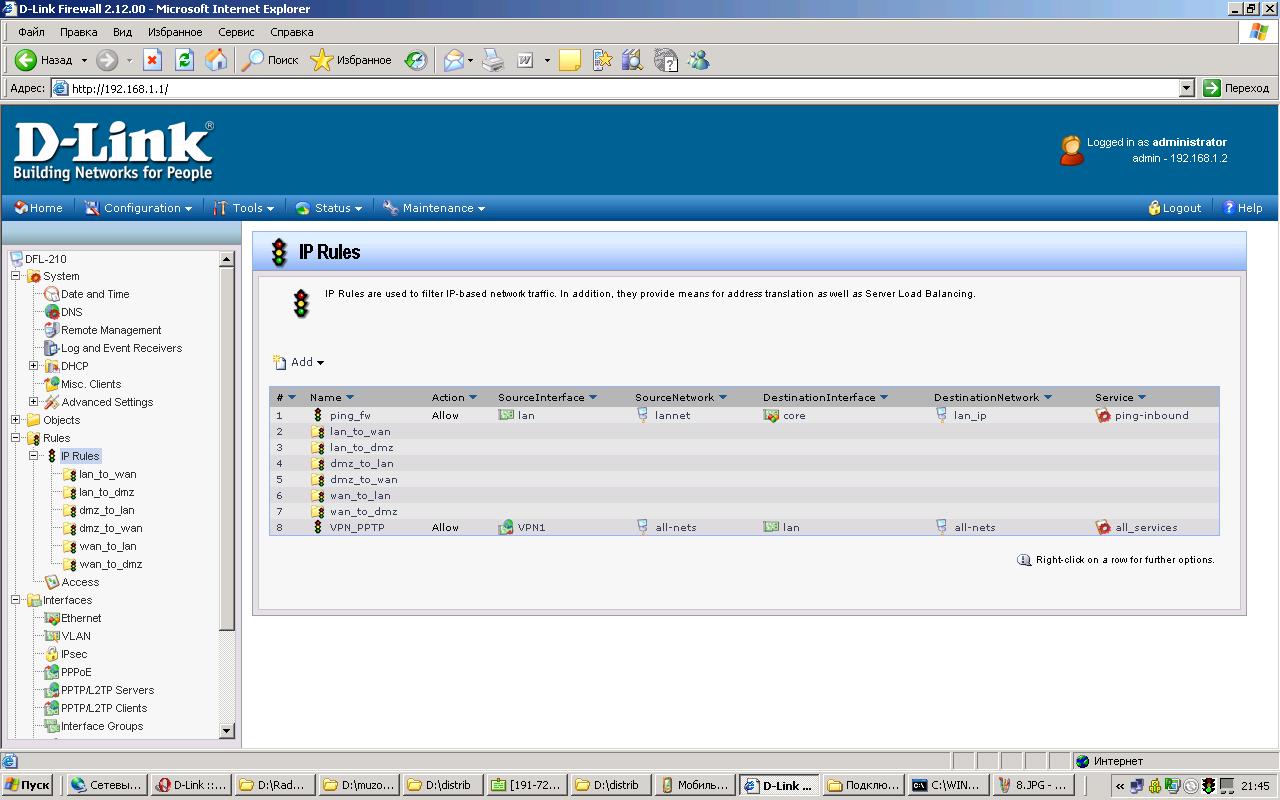The image size is (1280, 800).
Task: Open the Maintenance menu
Action: click(x=434, y=208)
